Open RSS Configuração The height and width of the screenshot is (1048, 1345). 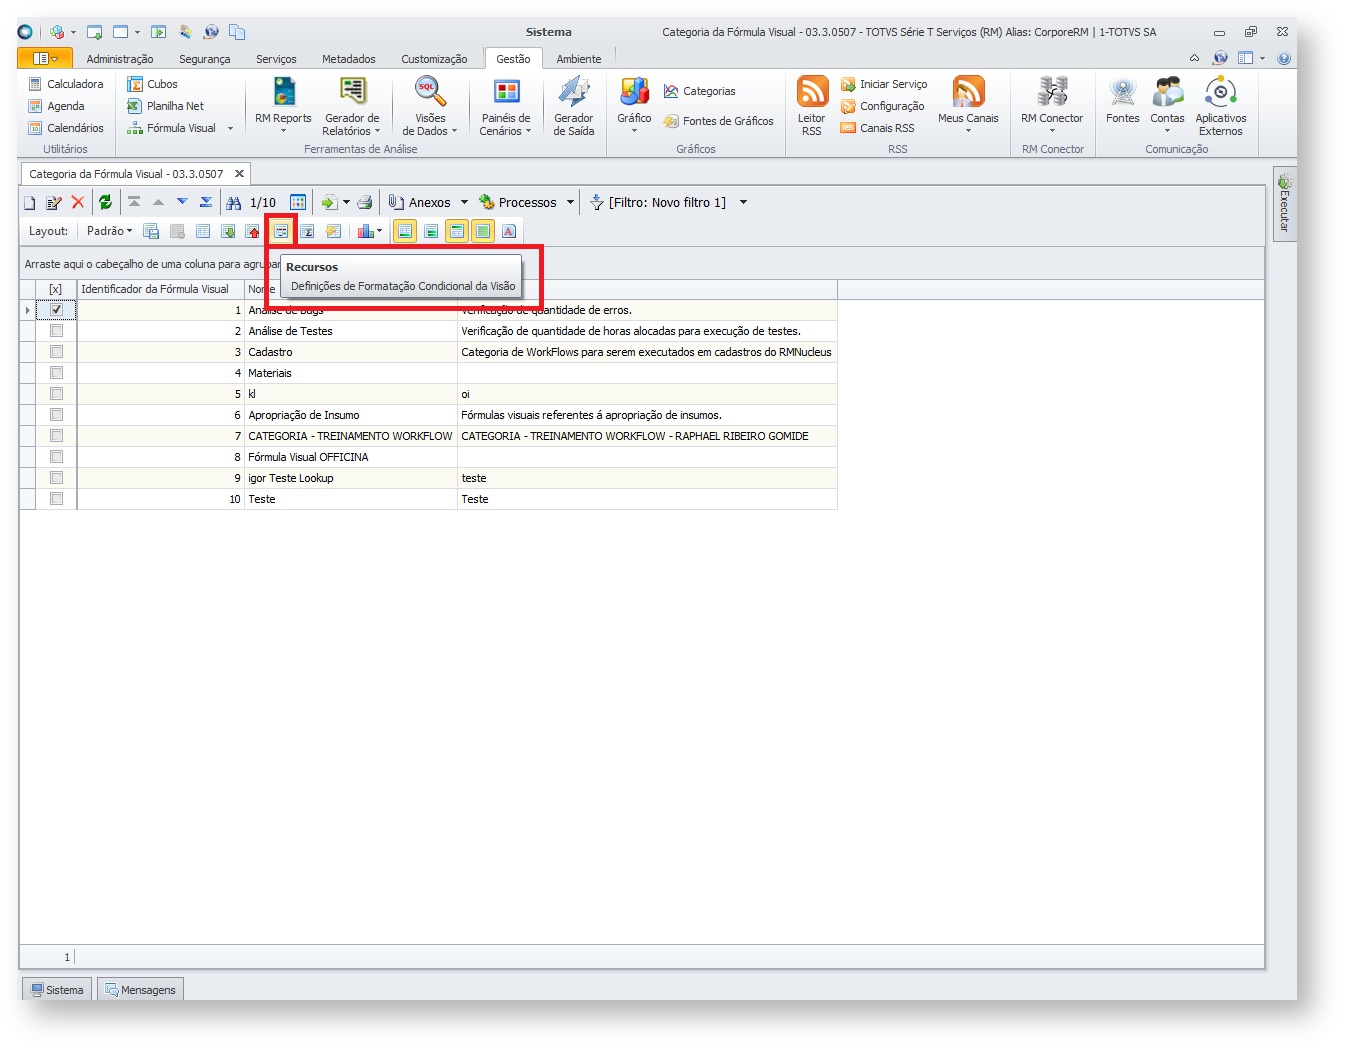pos(882,106)
